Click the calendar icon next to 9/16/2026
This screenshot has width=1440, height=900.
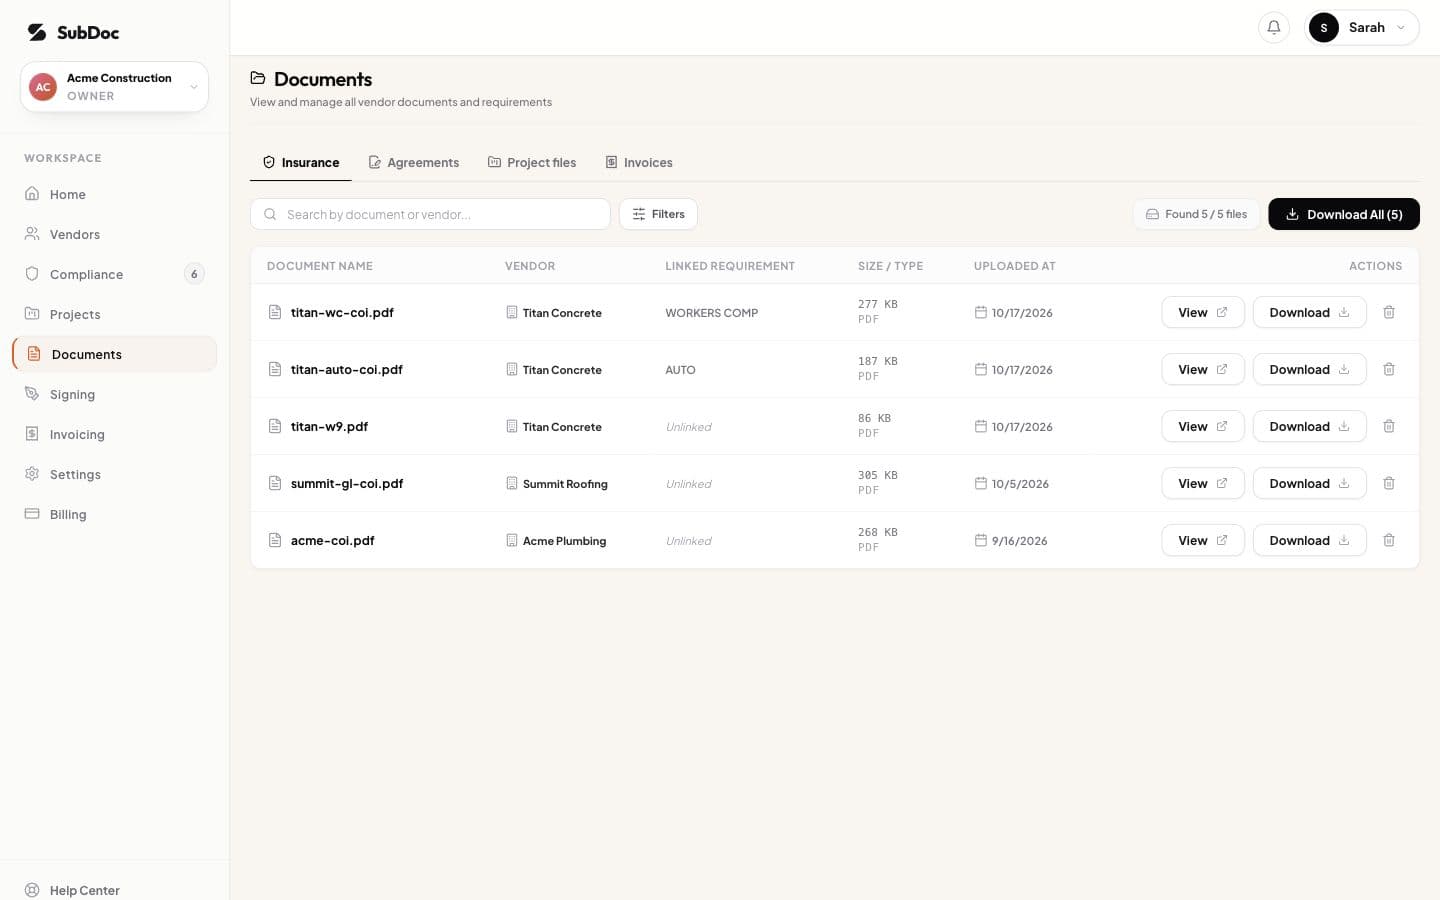(x=981, y=540)
